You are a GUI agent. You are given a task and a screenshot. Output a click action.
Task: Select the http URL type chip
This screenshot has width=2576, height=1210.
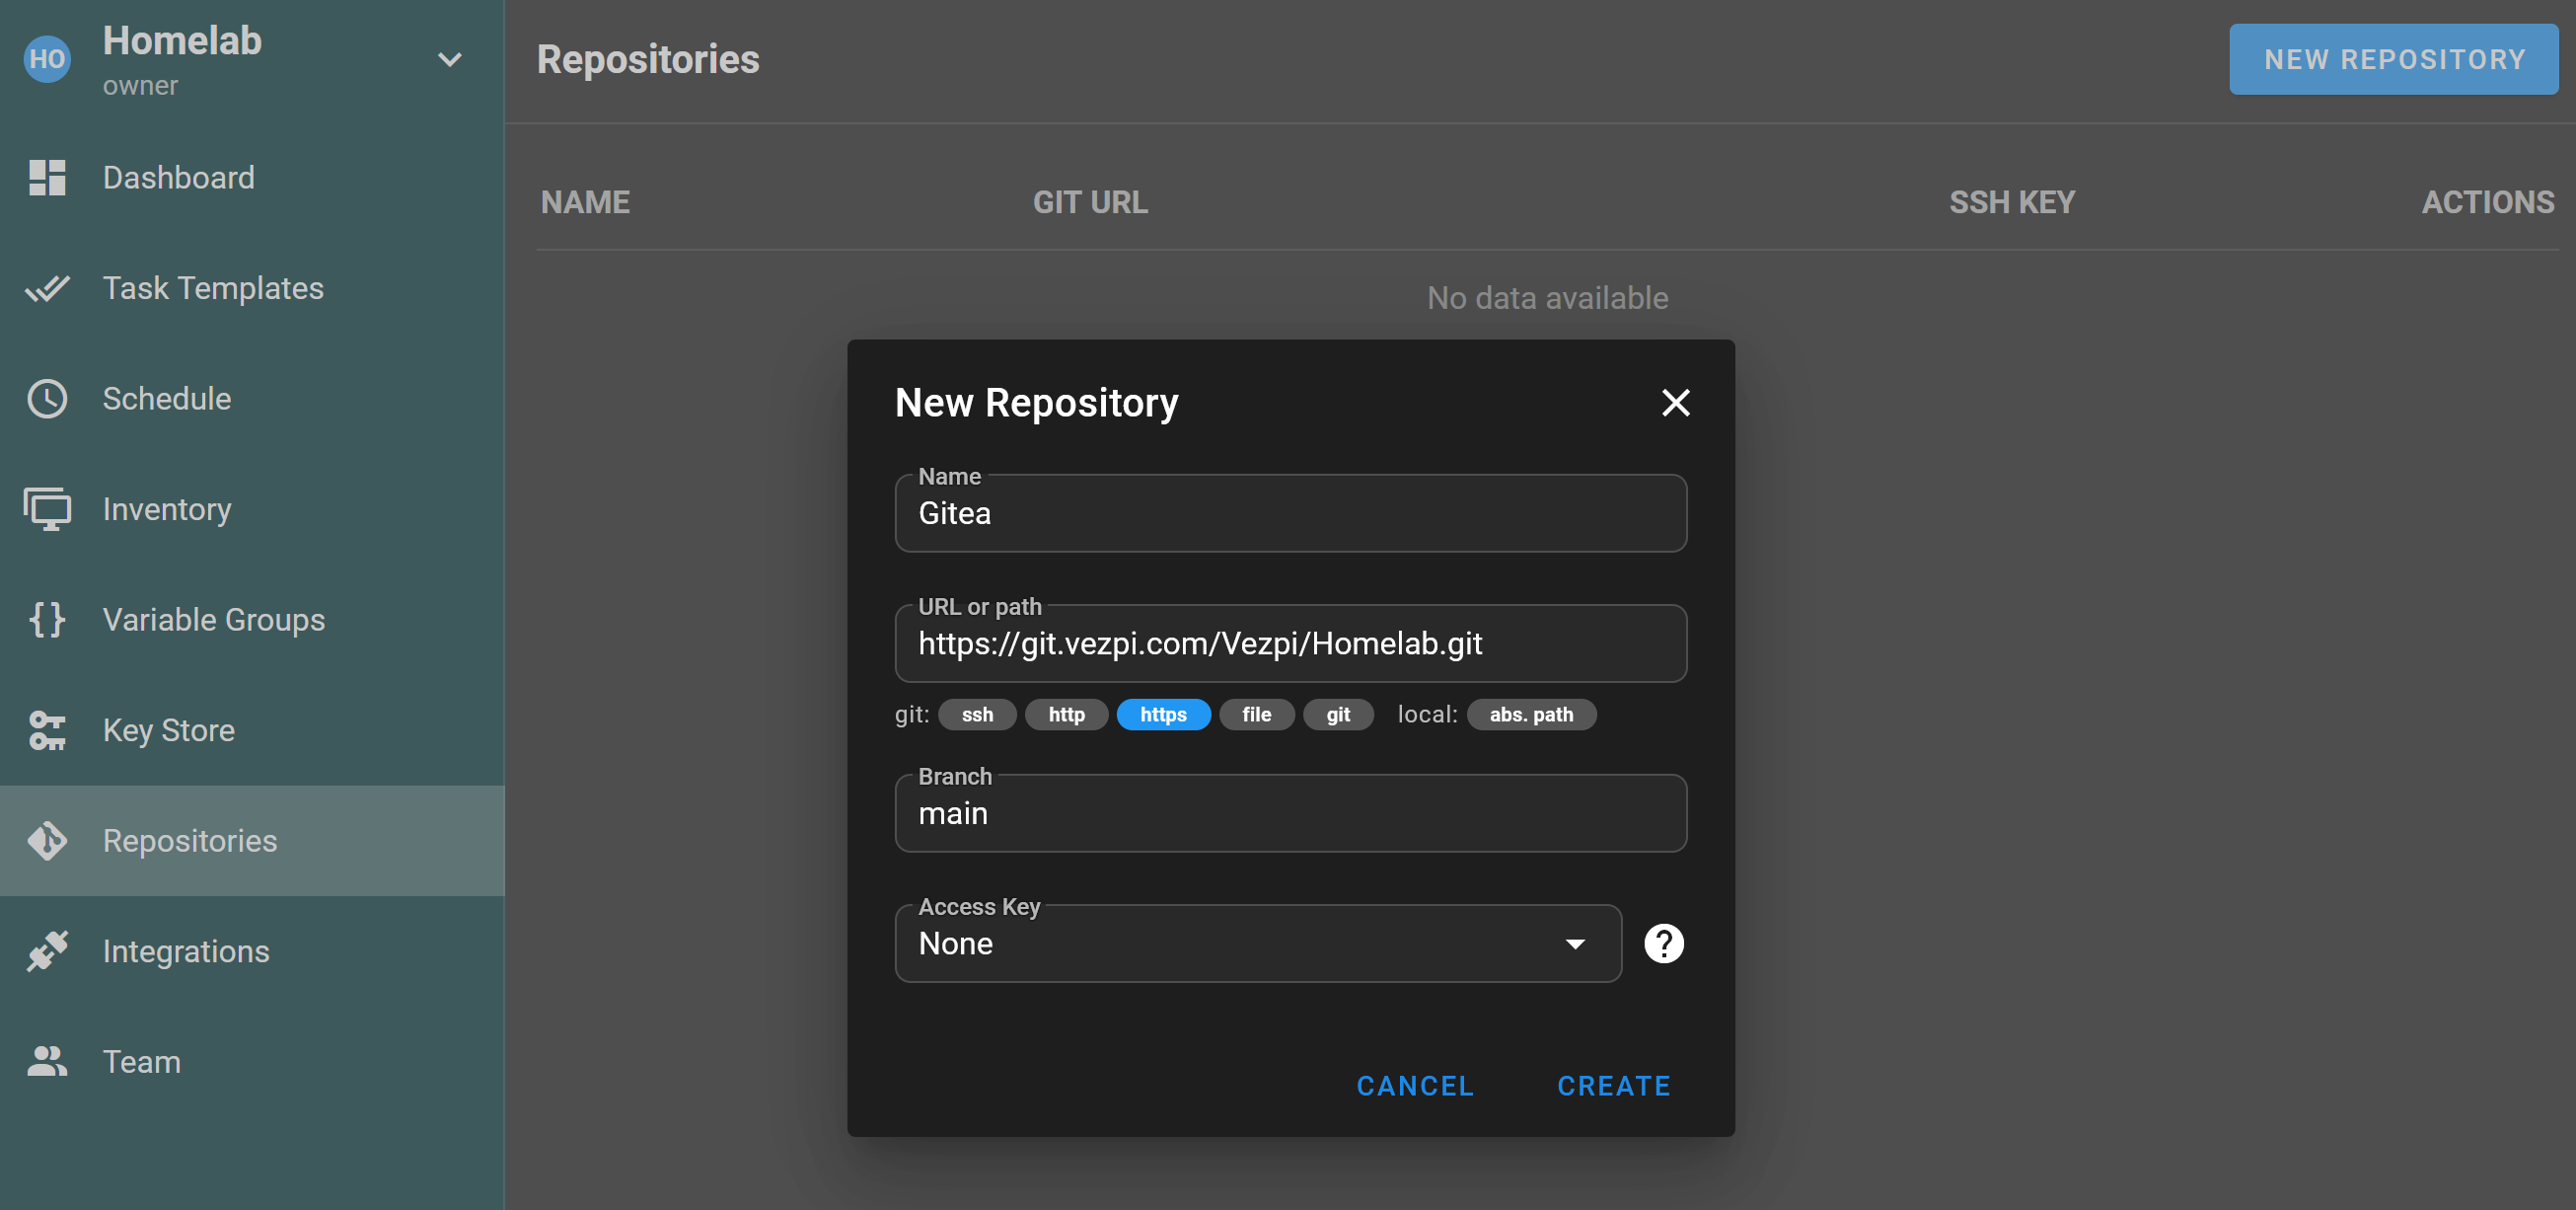coord(1066,714)
